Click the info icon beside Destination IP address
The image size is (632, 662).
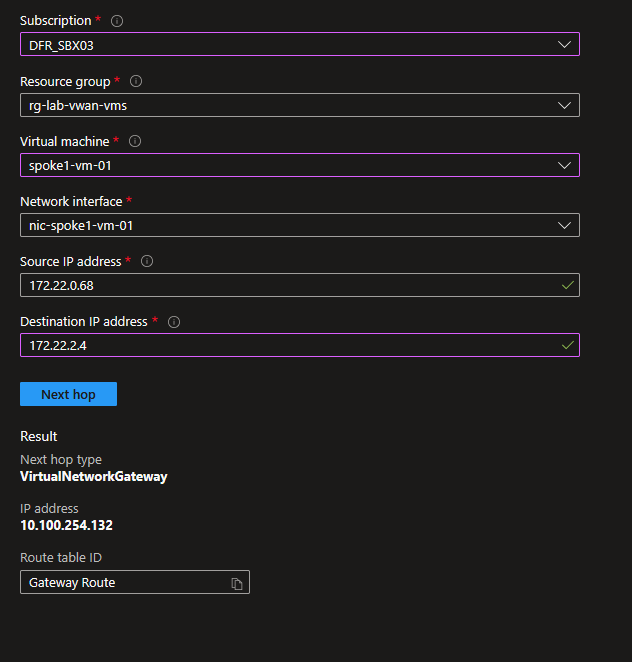(174, 322)
